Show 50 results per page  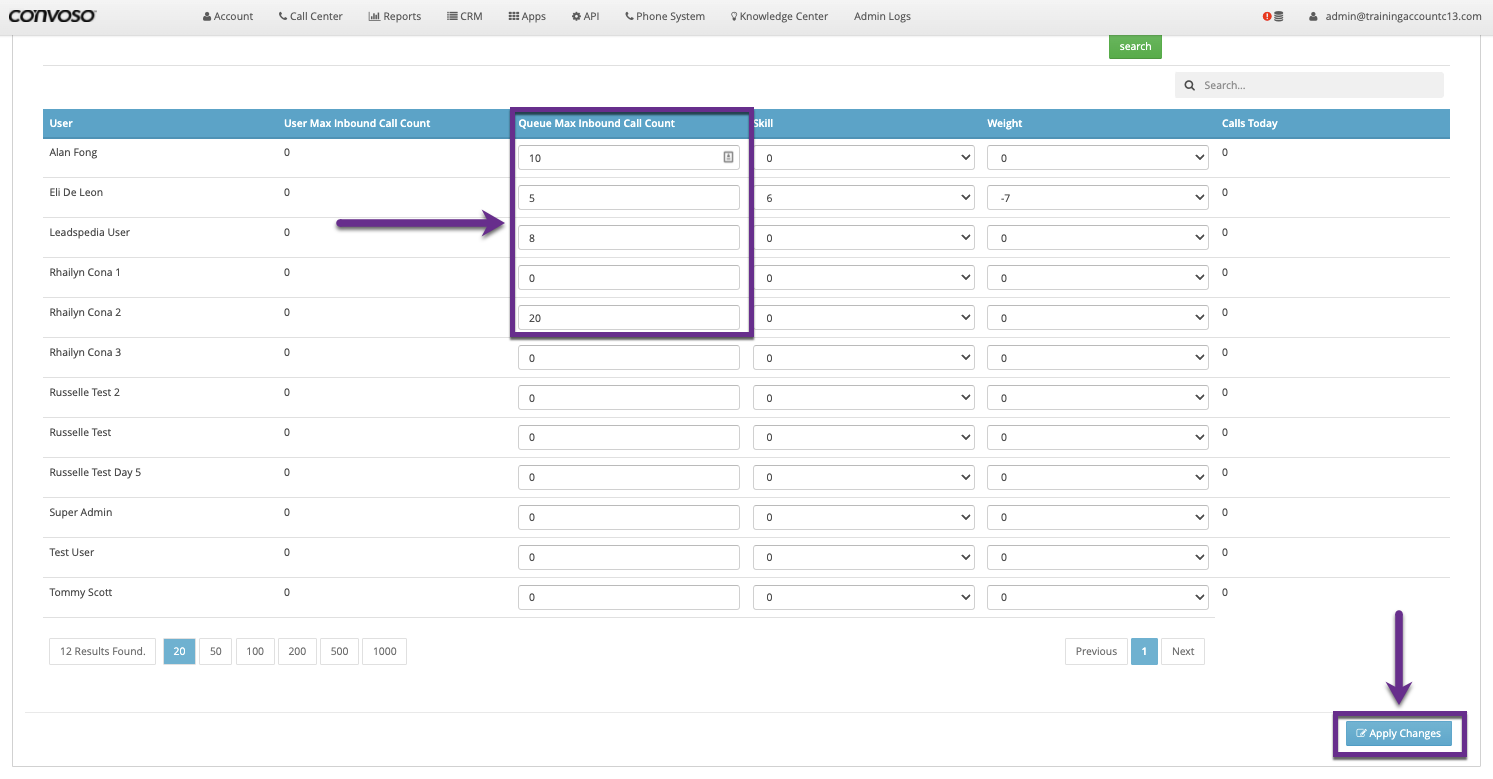click(215, 651)
